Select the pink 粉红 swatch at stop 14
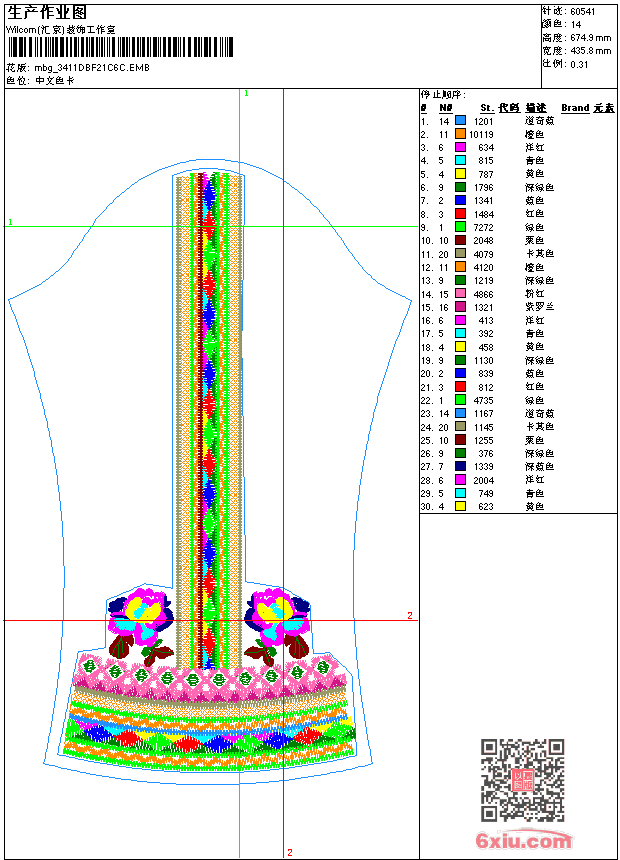This screenshot has width=620, height=860. [461, 294]
